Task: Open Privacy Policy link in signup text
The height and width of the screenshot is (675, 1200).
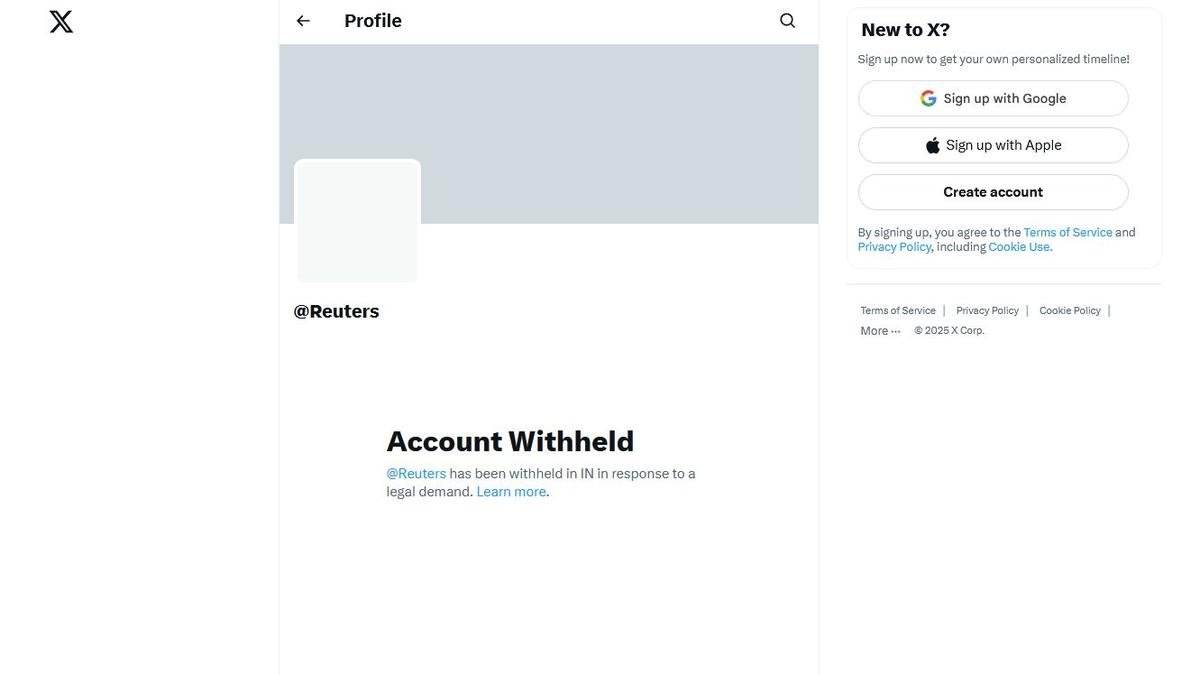Action: 894,247
